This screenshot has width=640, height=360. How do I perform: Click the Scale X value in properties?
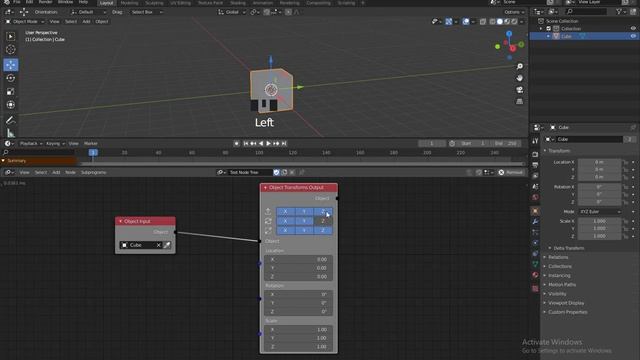click(x=599, y=221)
